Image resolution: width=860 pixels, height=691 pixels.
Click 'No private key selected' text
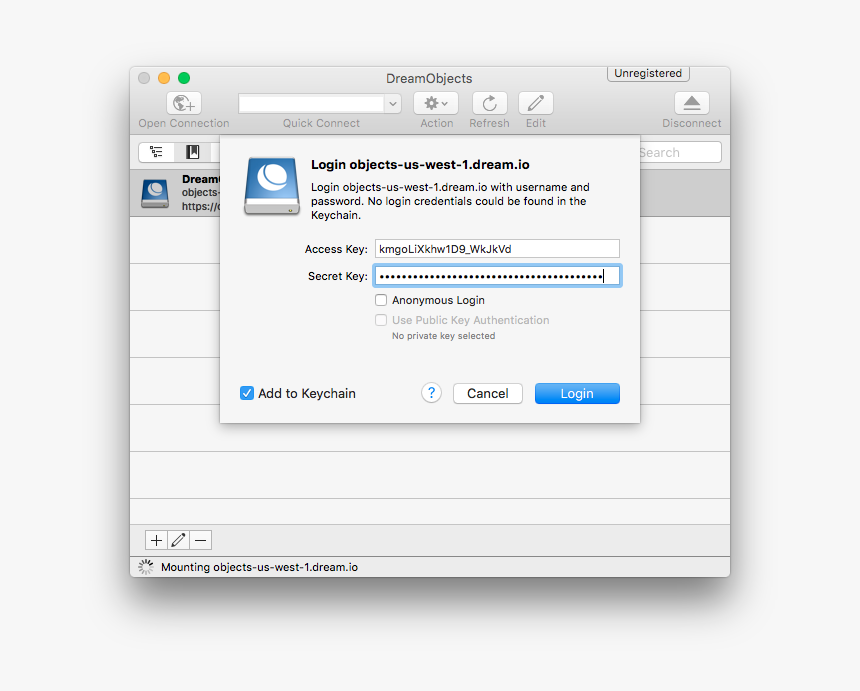coord(443,336)
